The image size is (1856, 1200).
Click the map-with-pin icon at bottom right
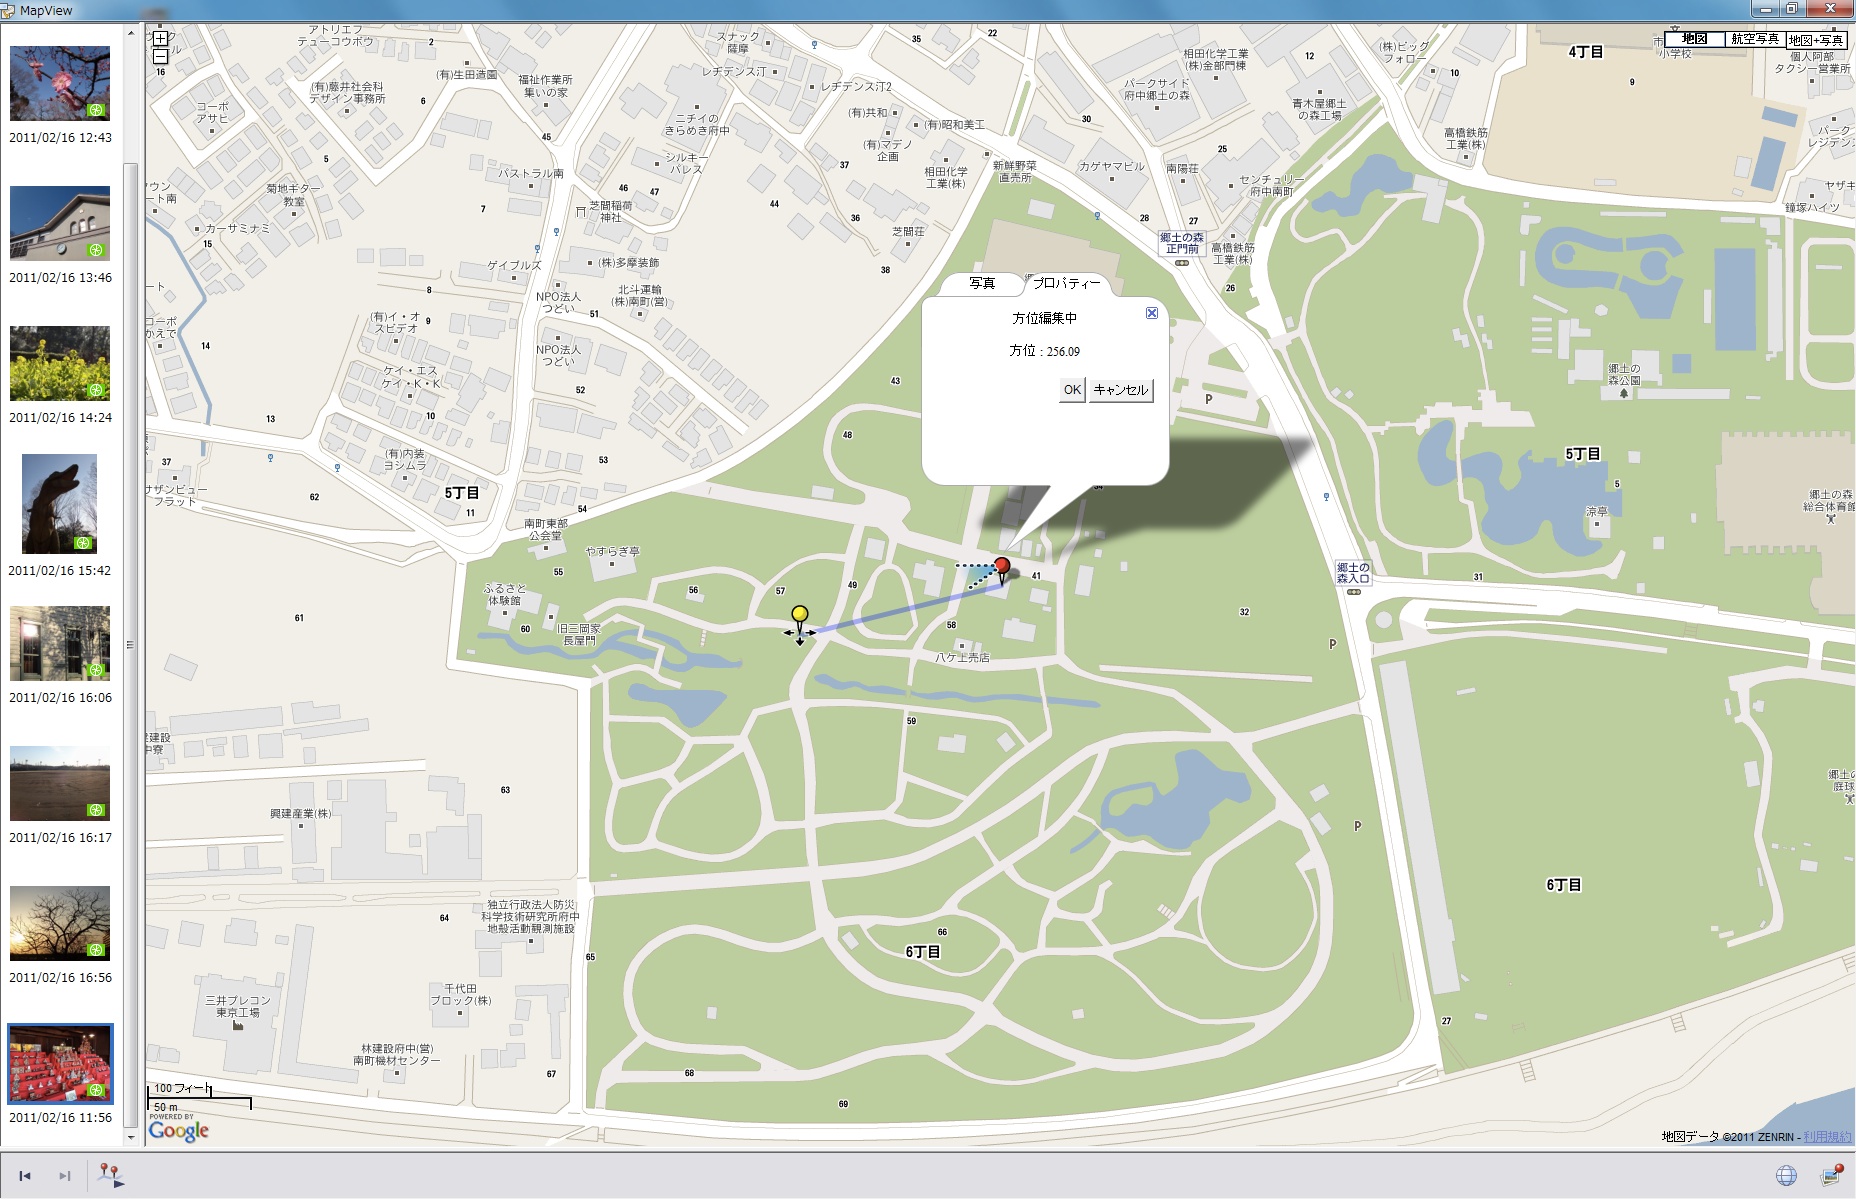(x=1832, y=1175)
